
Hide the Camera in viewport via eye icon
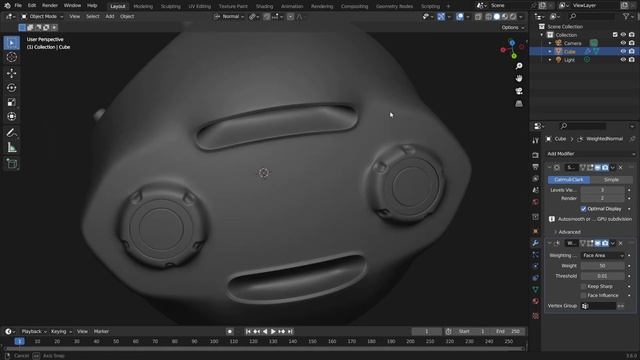point(623,43)
